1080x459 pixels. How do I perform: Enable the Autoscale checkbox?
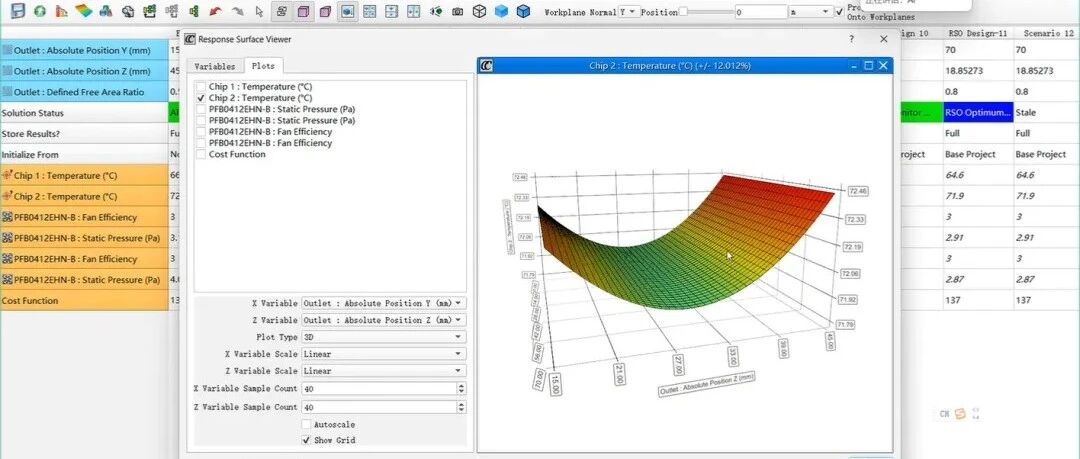click(x=307, y=425)
